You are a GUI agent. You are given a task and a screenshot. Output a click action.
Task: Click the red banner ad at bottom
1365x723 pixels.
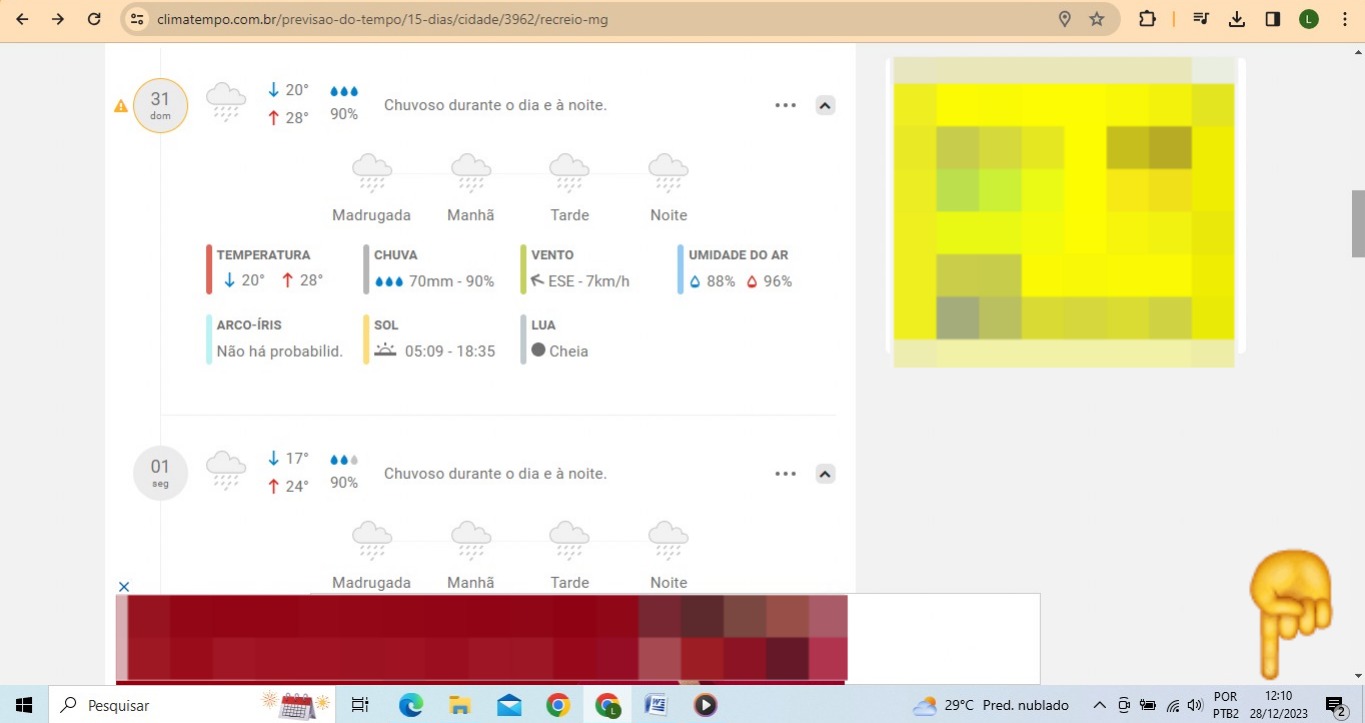[x=481, y=638]
